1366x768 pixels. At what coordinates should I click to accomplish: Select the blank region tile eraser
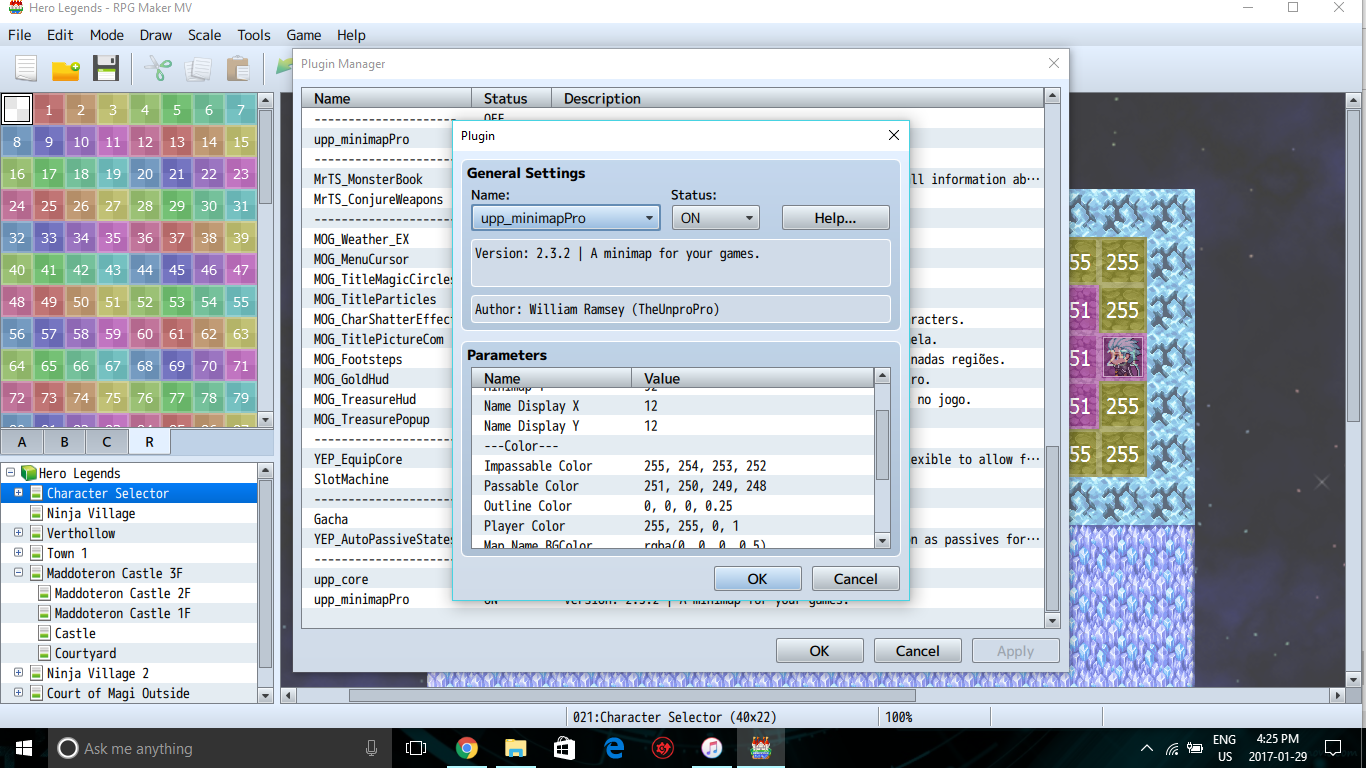click(x=17, y=109)
